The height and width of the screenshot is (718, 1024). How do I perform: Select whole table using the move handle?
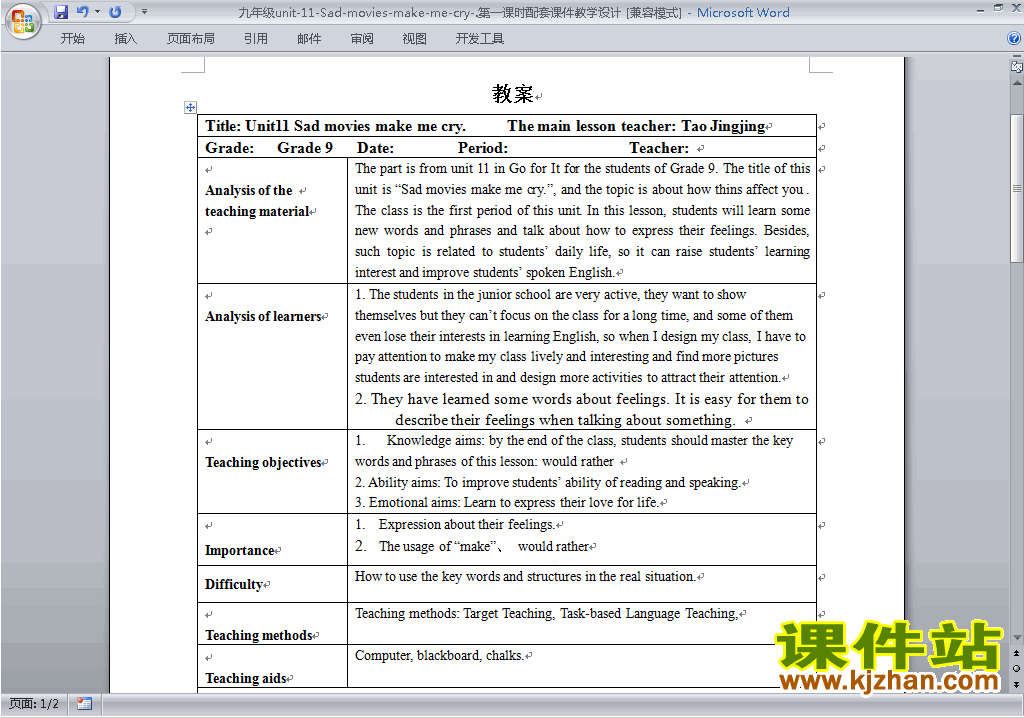(x=190, y=107)
